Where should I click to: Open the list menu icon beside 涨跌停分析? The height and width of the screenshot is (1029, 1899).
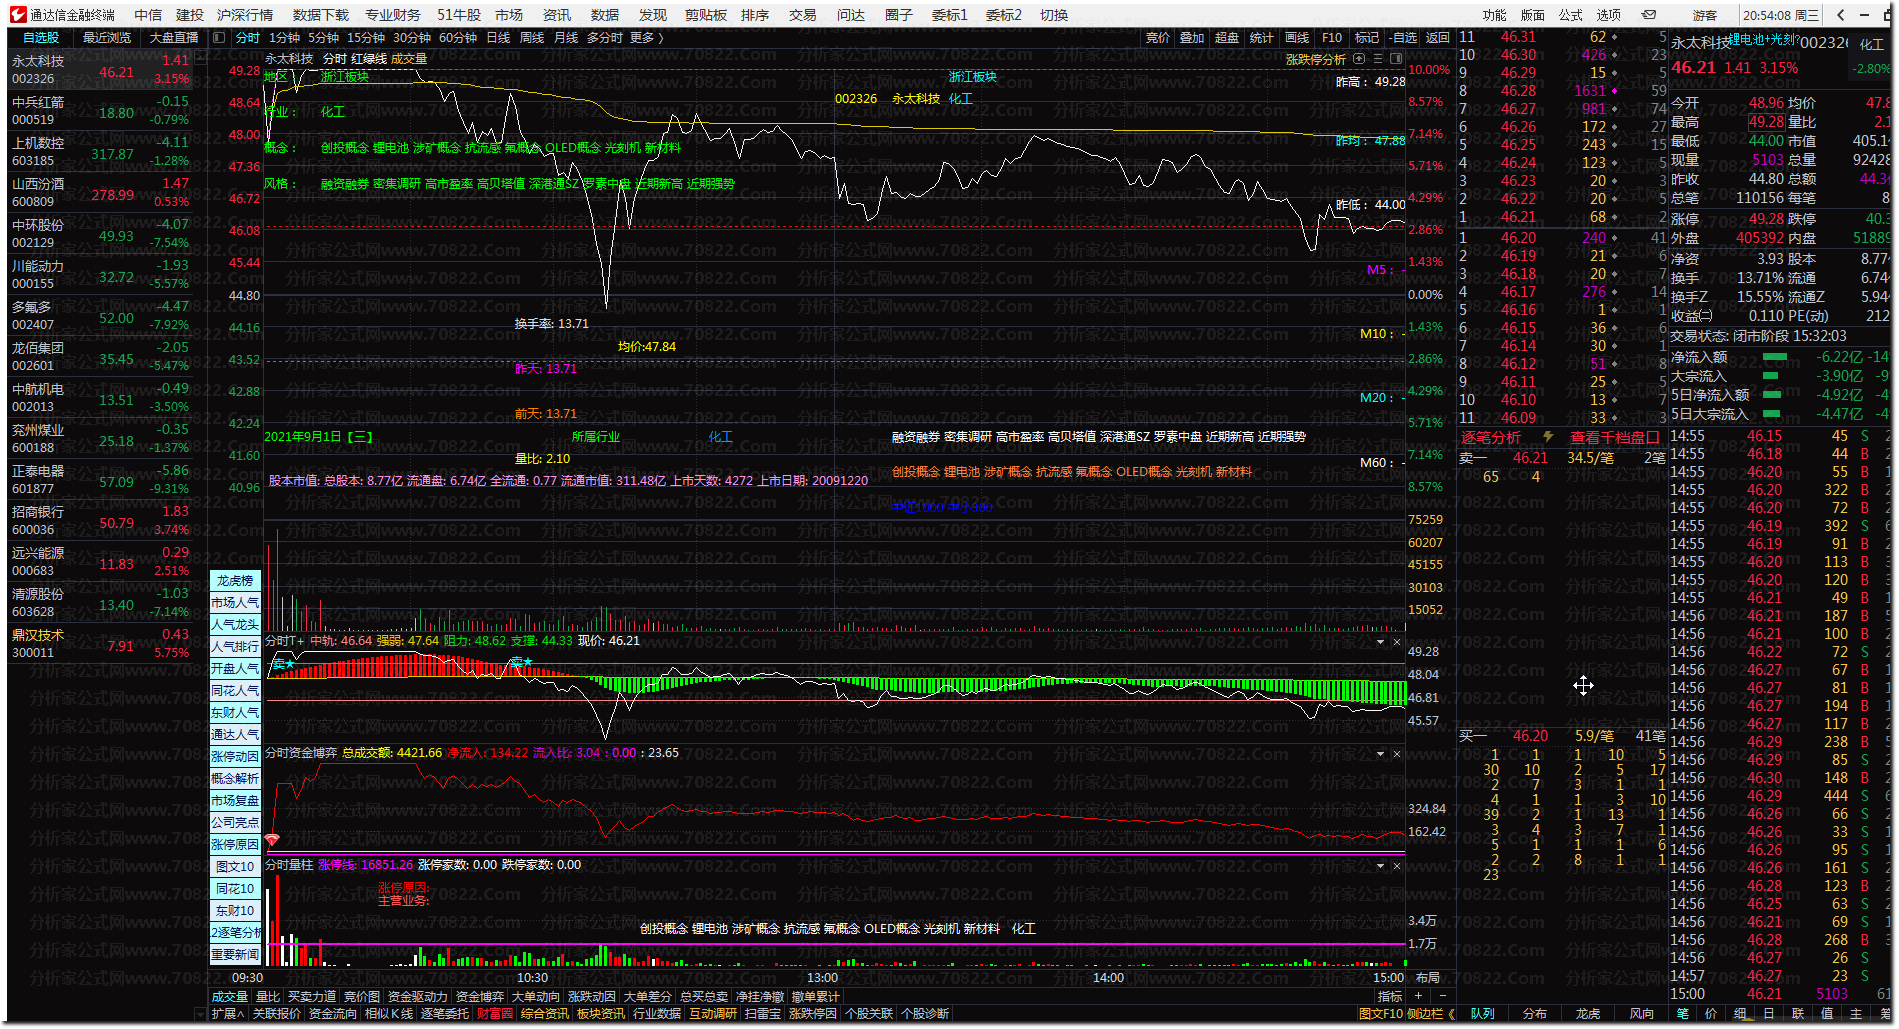(x=1377, y=59)
